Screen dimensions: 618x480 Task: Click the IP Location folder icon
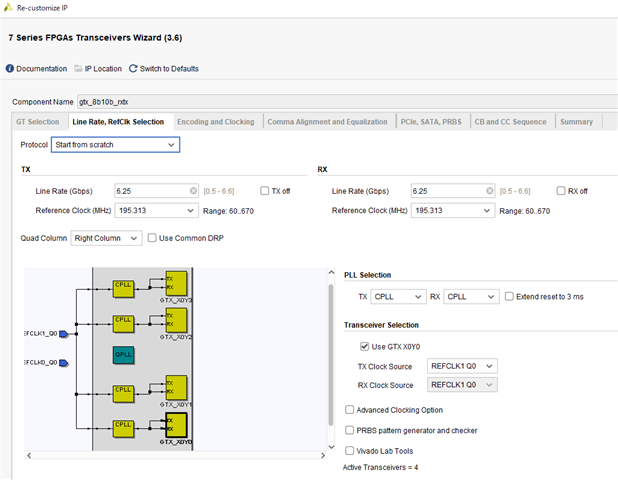coord(78,69)
